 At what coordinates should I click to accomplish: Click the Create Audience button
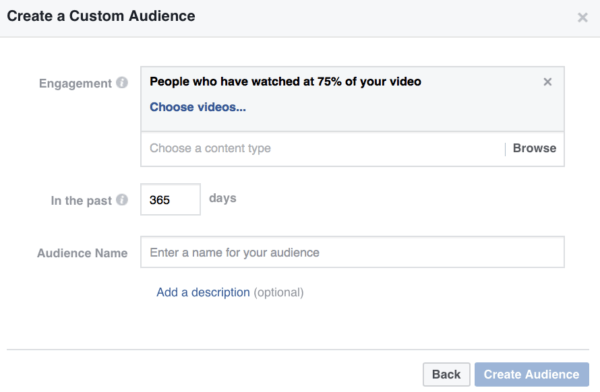[x=532, y=374]
